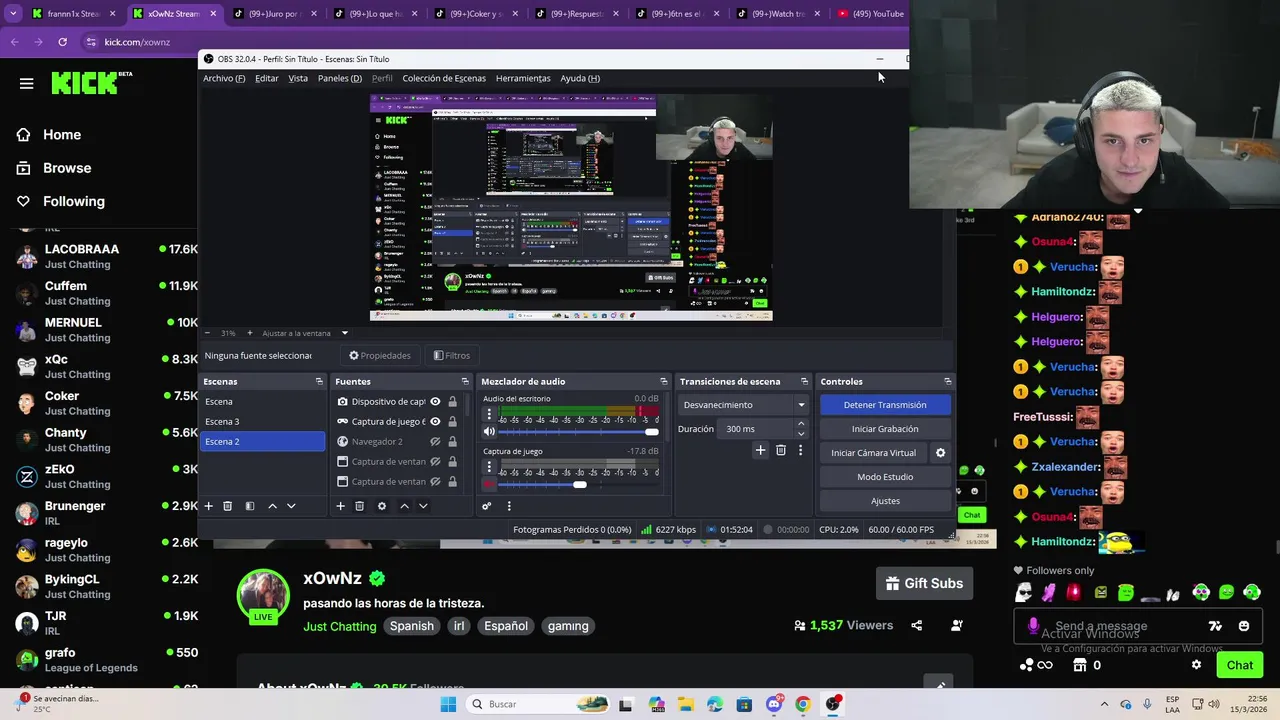Unmute Captura de juego audio speaker

[489, 484]
